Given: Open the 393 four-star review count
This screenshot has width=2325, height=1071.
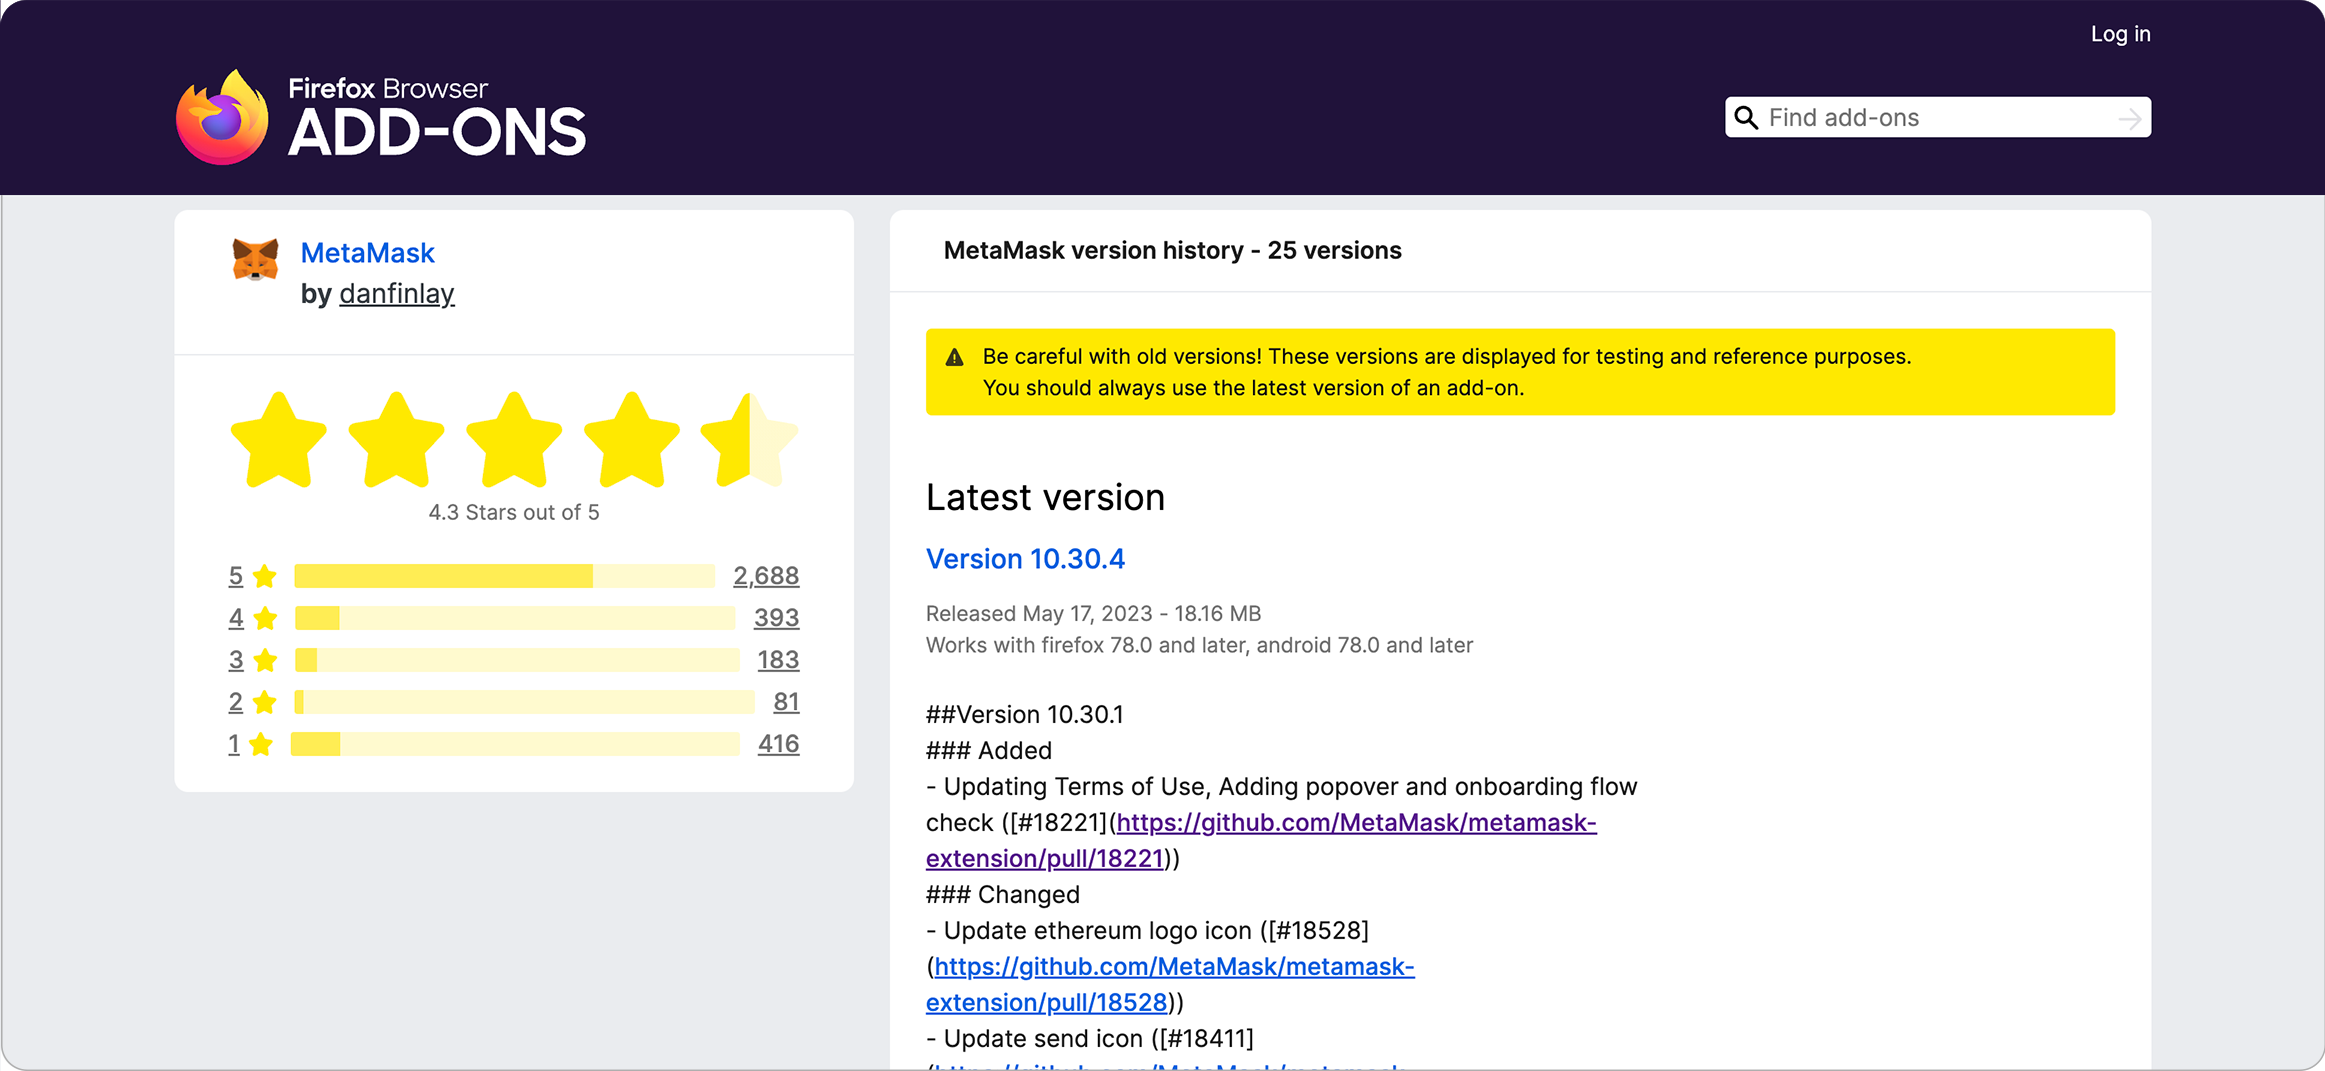Looking at the screenshot, I should tap(777, 618).
